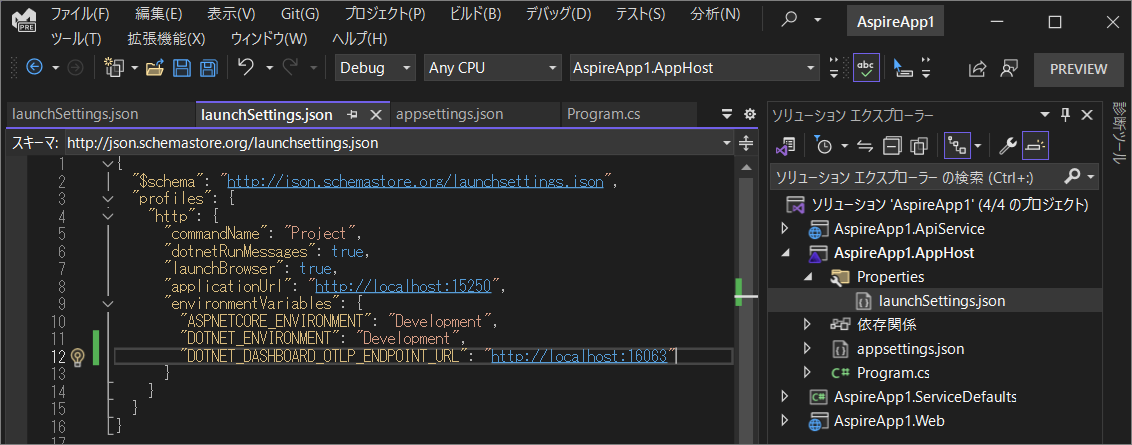
Task: Expand the AspireApp1.ApiService project
Action: tap(785, 229)
